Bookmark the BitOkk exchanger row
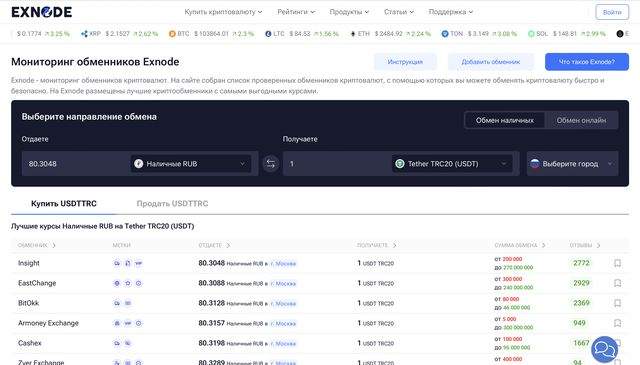The height and width of the screenshot is (365, 640). click(618, 303)
